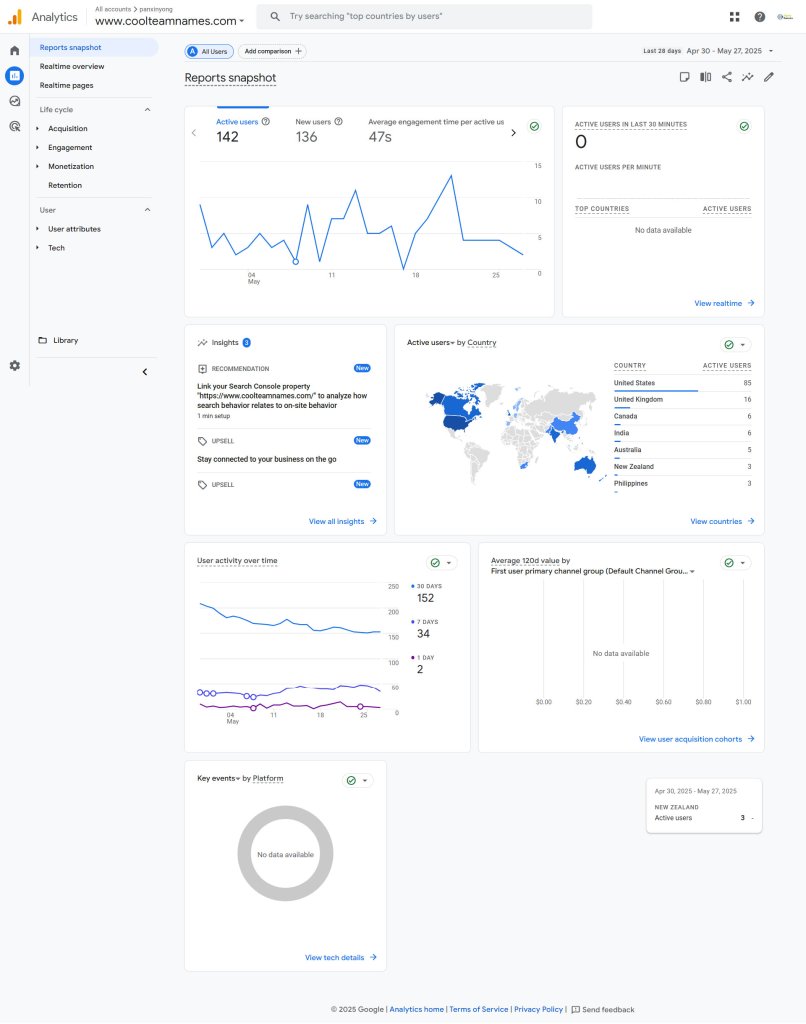Click the pencil Edit report icon
The width and height of the screenshot is (806, 1024).
coord(769,77)
